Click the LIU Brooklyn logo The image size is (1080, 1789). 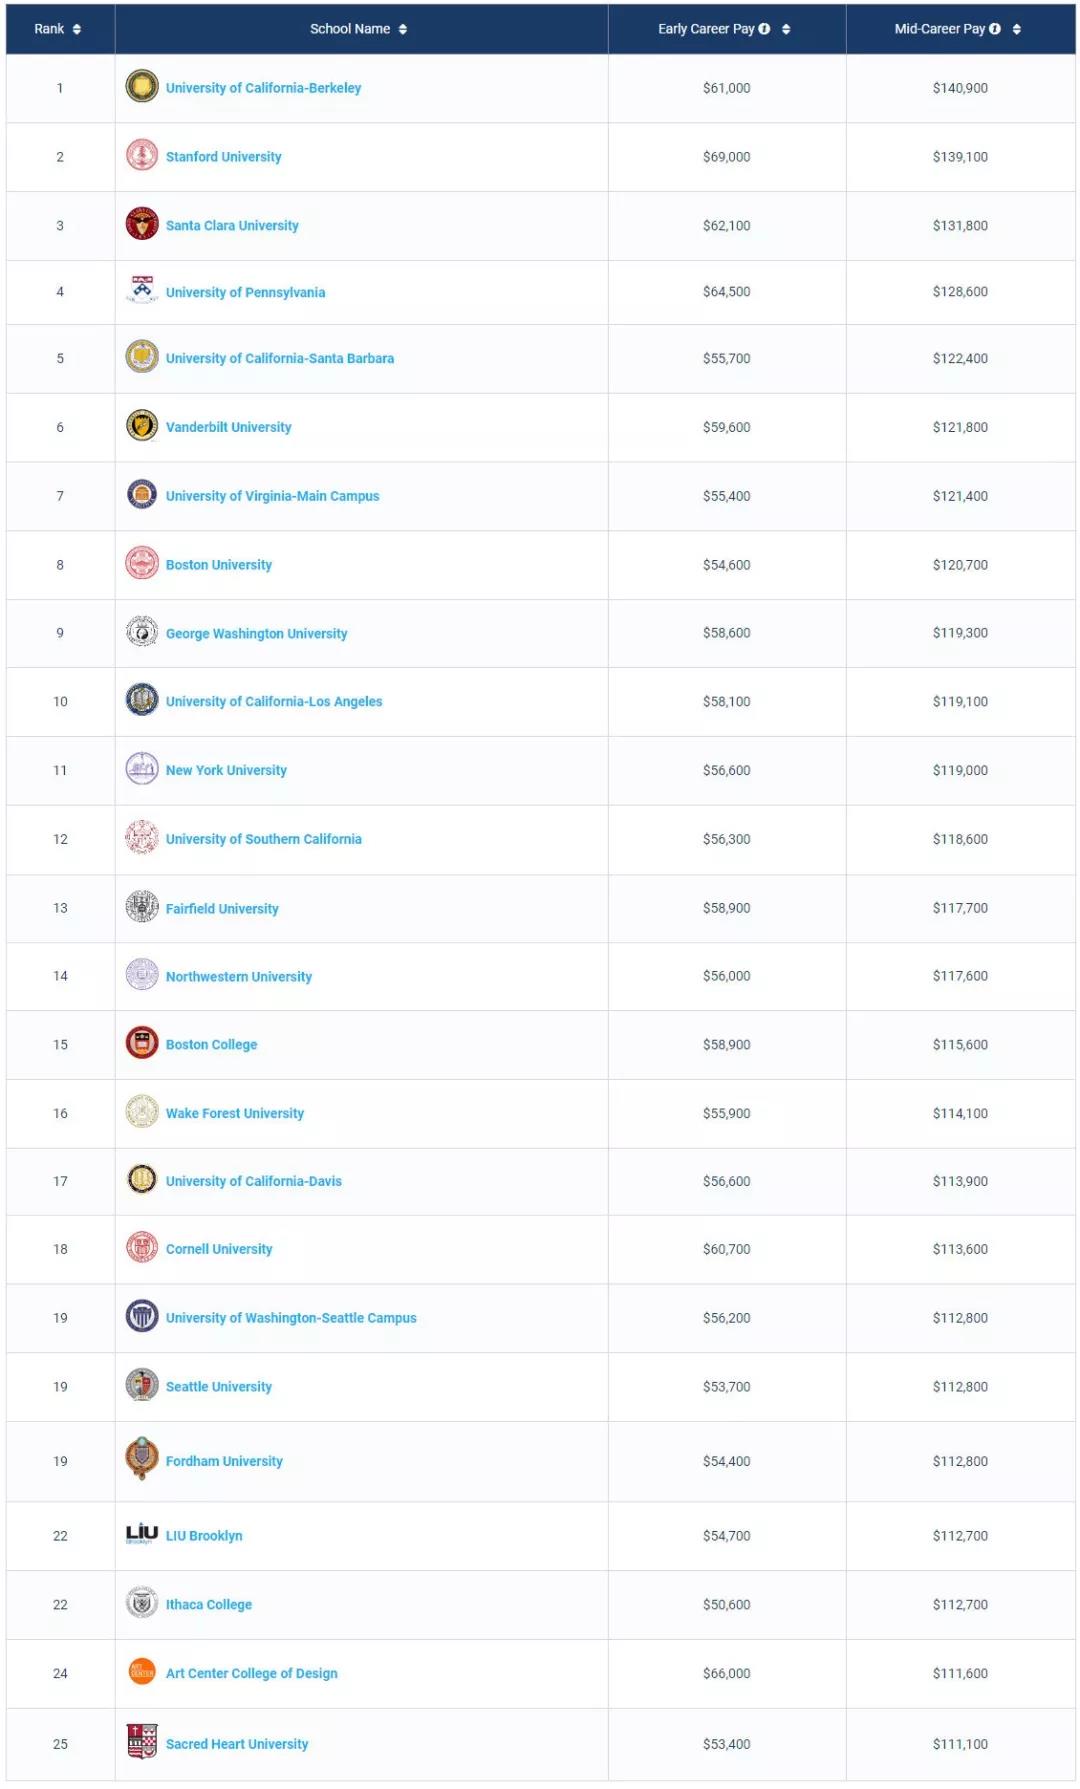[x=142, y=1534]
